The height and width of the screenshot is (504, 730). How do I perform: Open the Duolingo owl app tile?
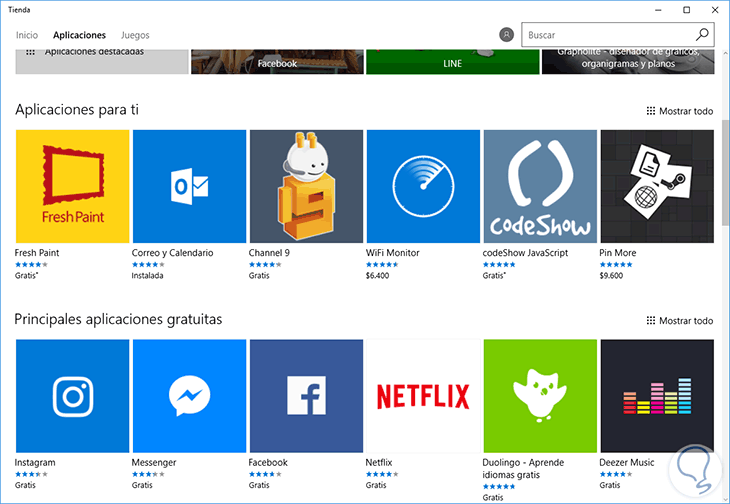540,396
